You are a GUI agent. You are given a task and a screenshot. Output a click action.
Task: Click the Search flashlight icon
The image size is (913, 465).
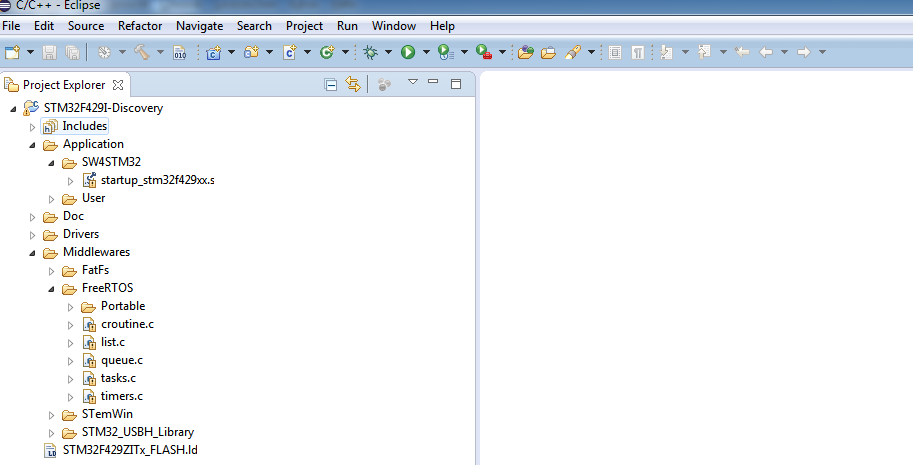[x=573, y=52]
